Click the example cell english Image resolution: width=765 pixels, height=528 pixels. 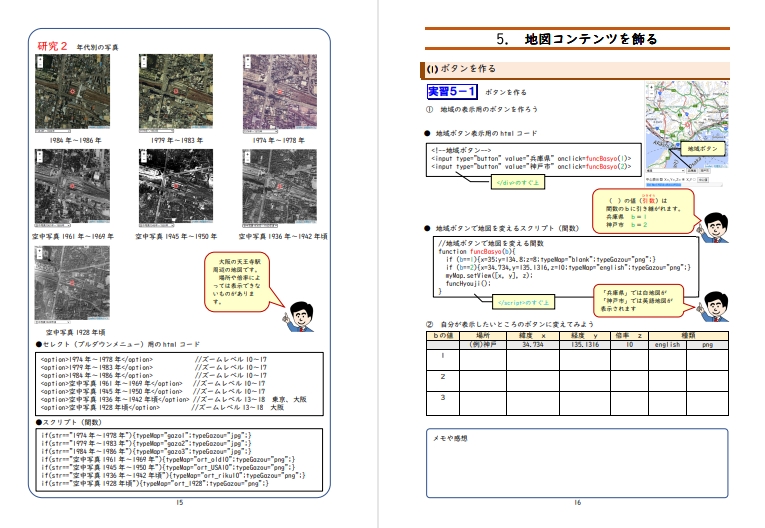667,345
